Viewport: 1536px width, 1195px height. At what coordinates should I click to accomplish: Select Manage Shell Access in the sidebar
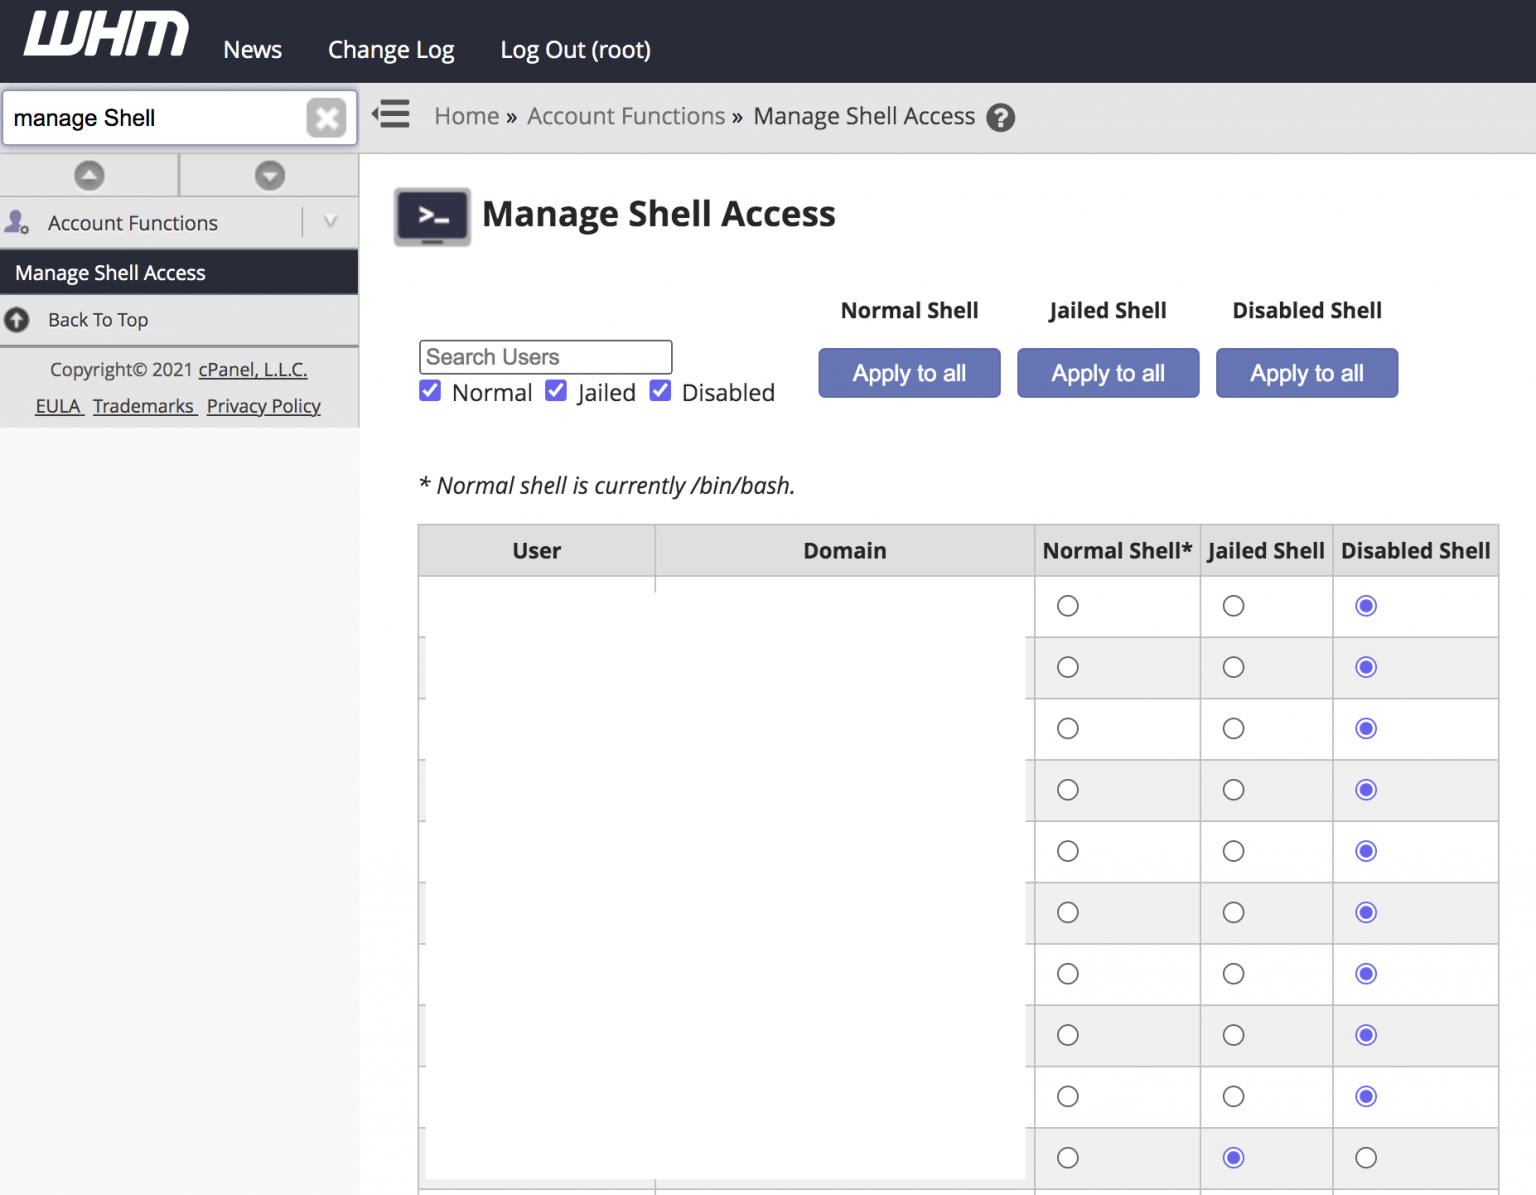(x=179, y=272)
